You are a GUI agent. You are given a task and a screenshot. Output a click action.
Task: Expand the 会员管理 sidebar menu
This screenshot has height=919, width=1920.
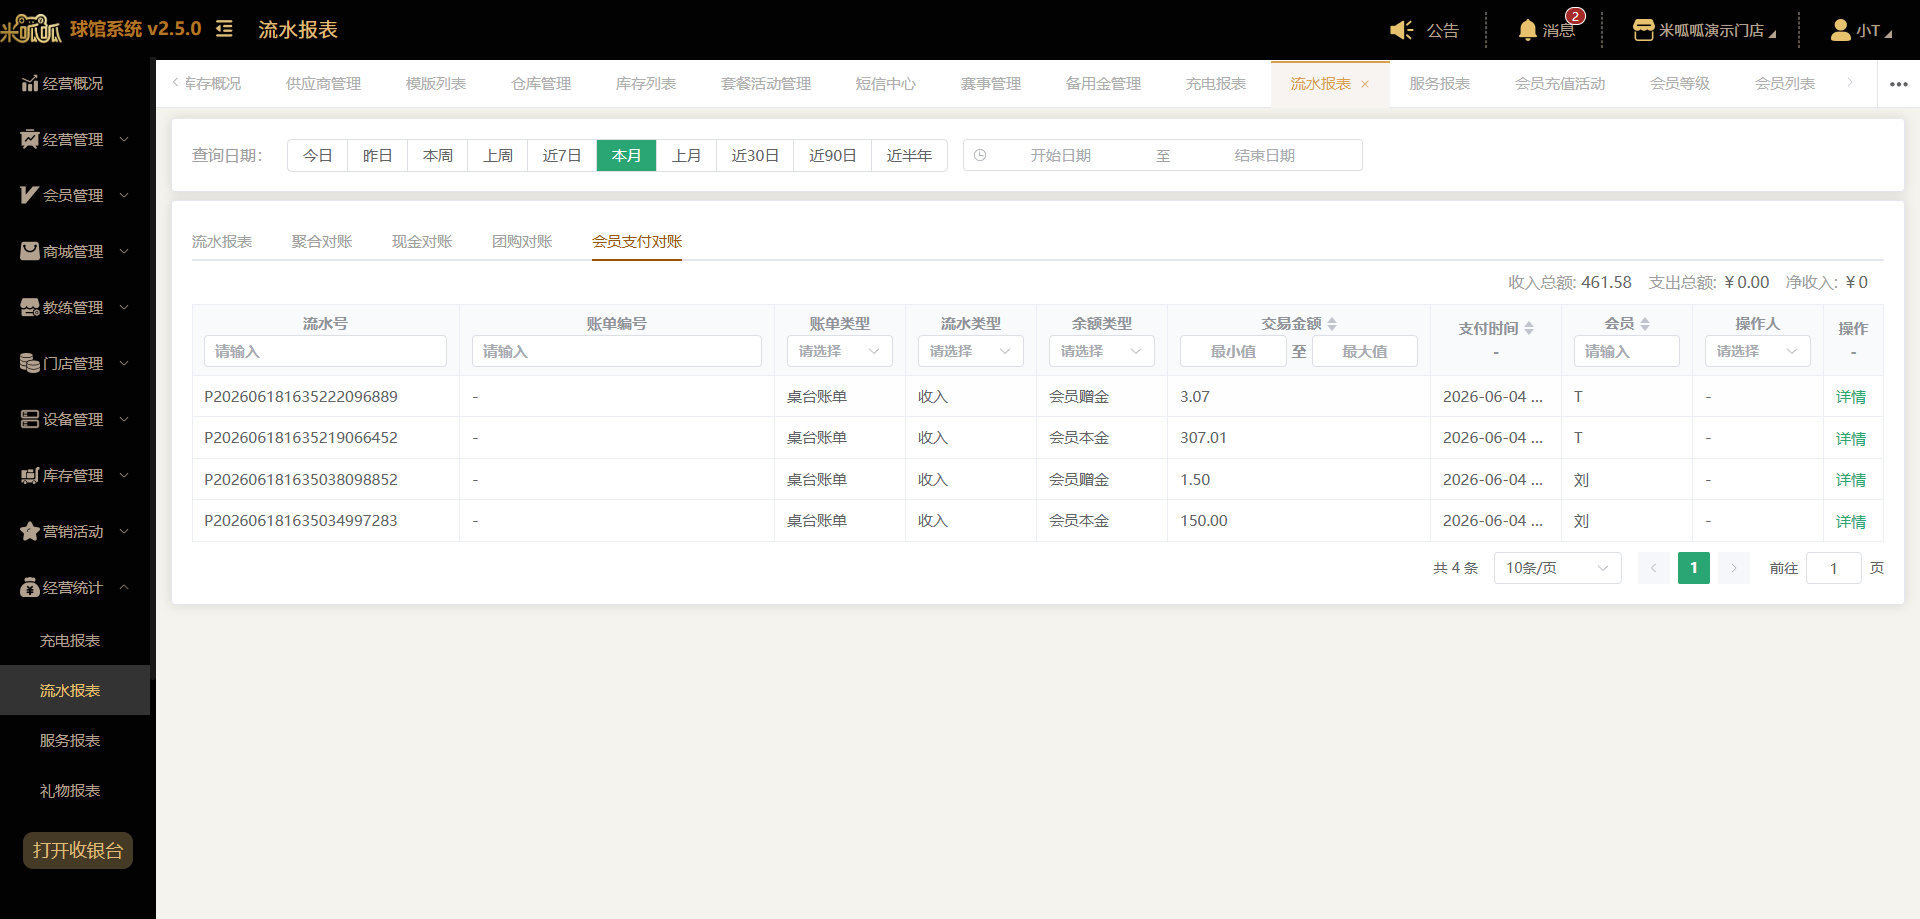click(x=75, y=195)
